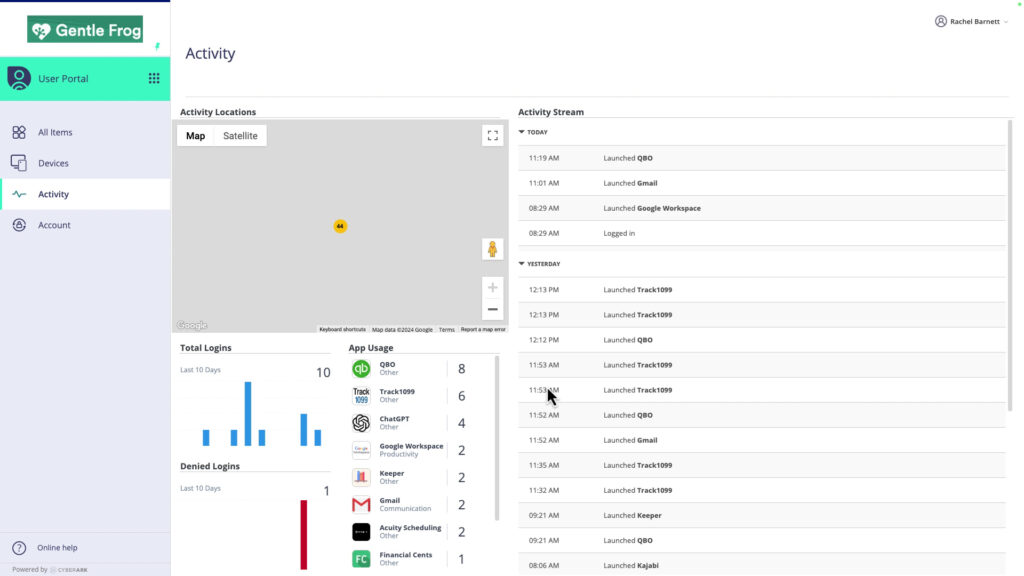Image resolution: width=1024 pixels, height=576 pixels.
Task: Select the Track1099 icon in App Usage
Action: [x=361, y=395]
